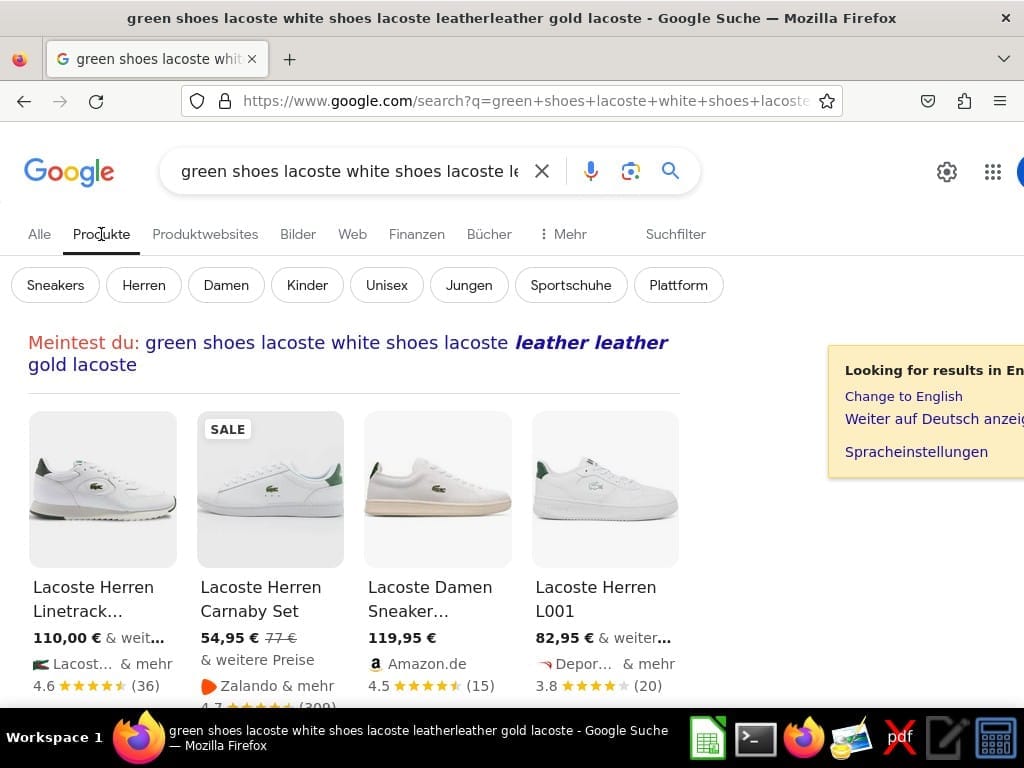Open Spracheinstellungen link
This screenshot has height=768, width=1024.
[x=916, y=452]
